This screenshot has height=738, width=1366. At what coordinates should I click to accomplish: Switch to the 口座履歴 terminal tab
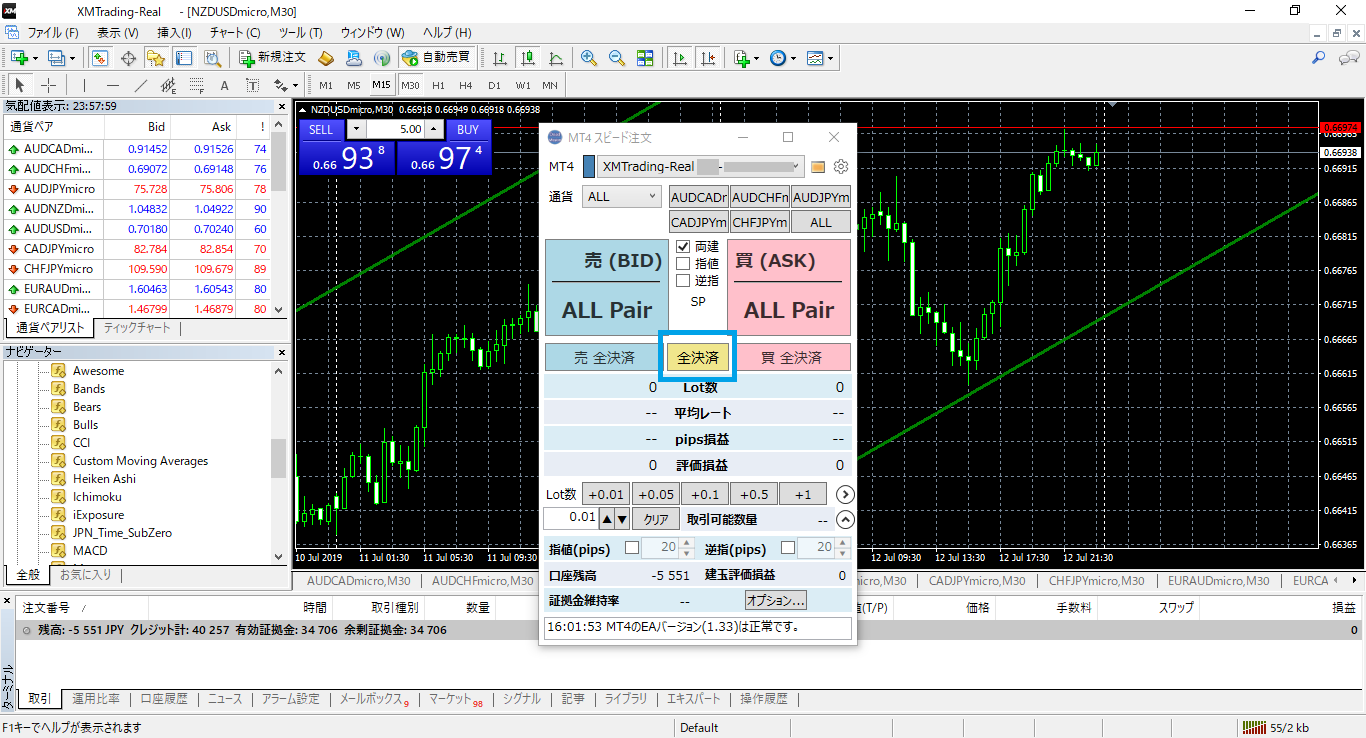point(164,699)
